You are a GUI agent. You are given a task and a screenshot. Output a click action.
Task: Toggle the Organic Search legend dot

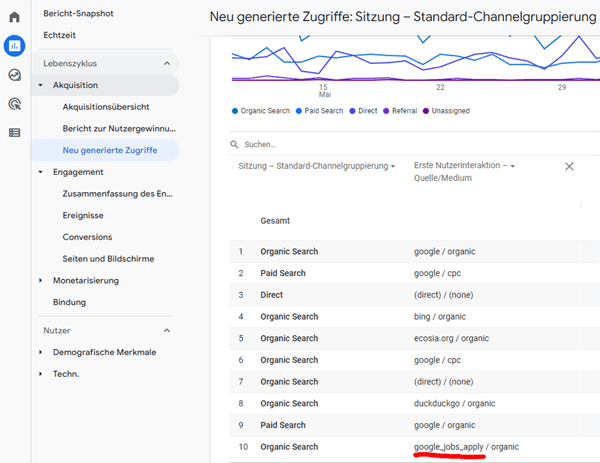[235, 111]
